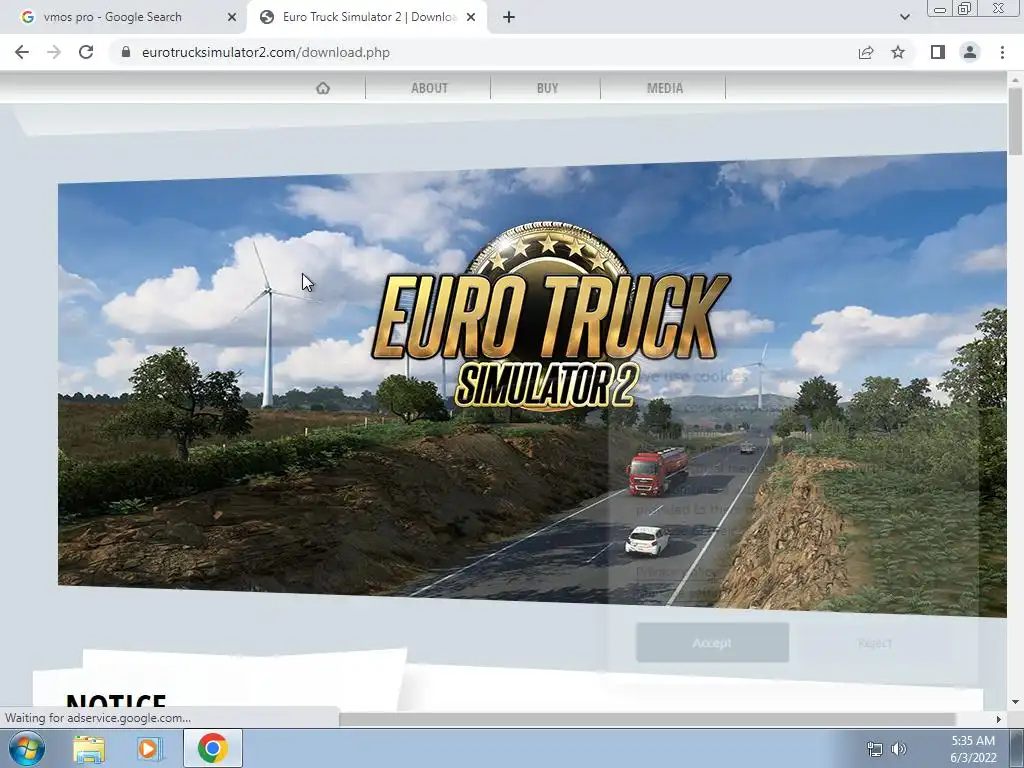The image size is (1024, 768).
Task: Accept cookies with the Accept button
Action: (x=712, y=643)
